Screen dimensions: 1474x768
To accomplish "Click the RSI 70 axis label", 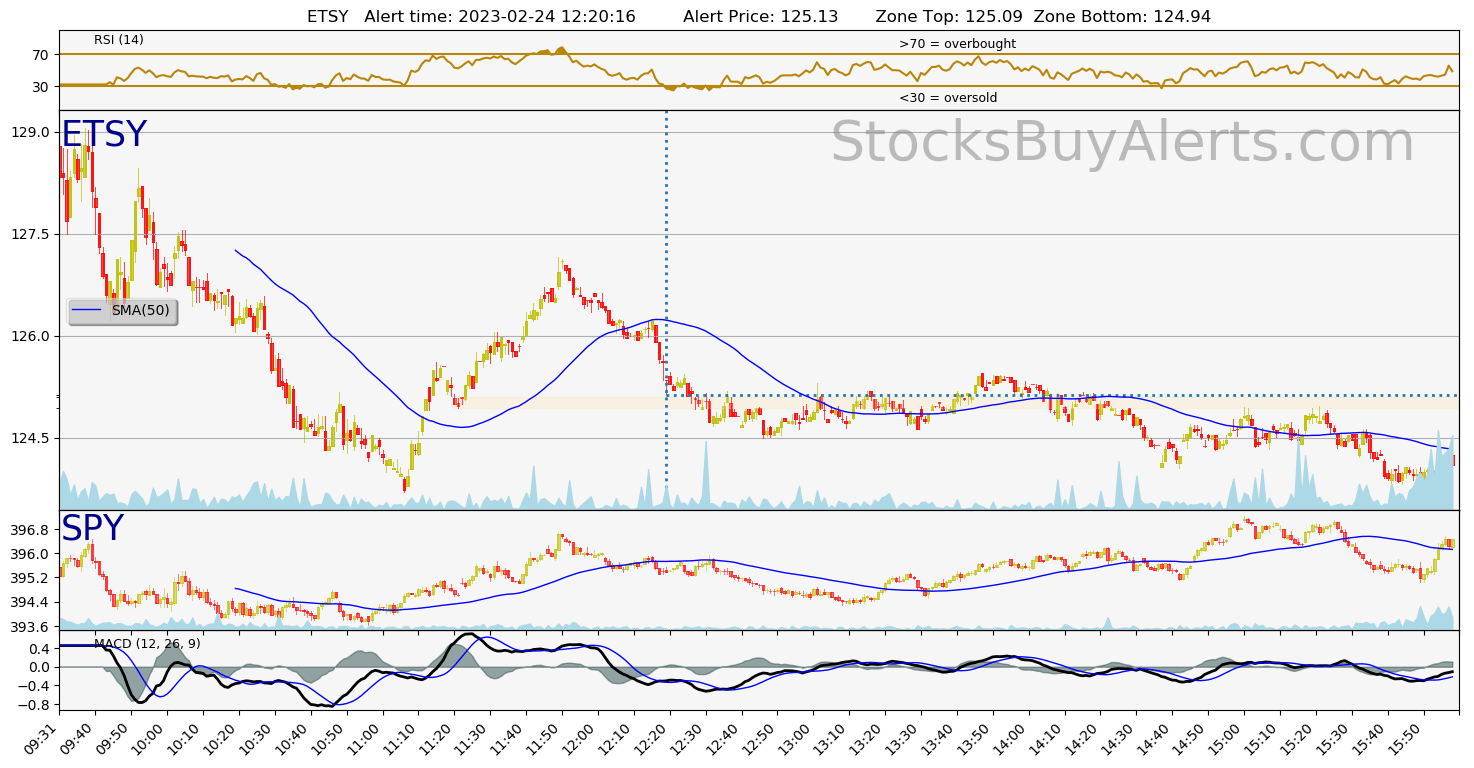I will [41, 54].
